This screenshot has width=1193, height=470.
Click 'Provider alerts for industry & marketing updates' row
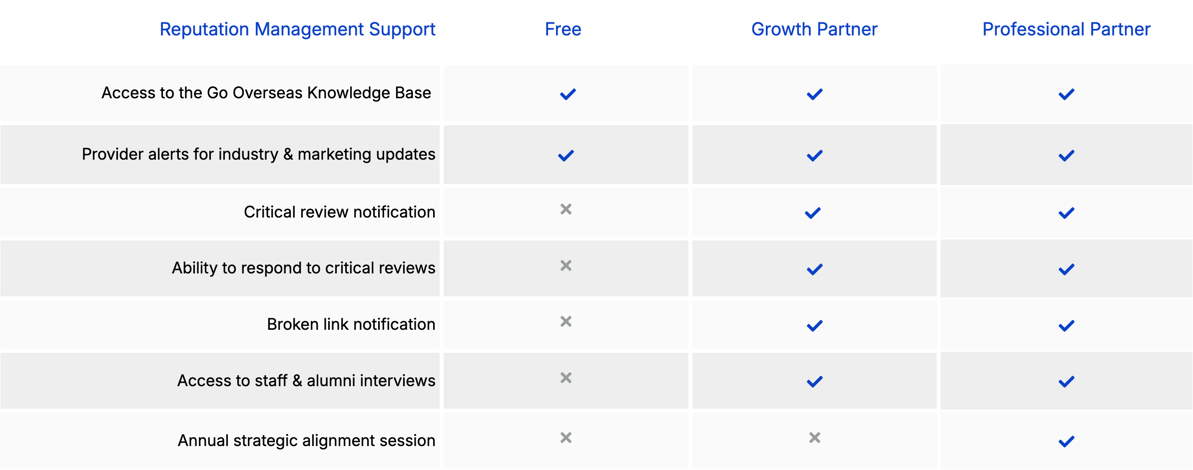coord(258,155)
